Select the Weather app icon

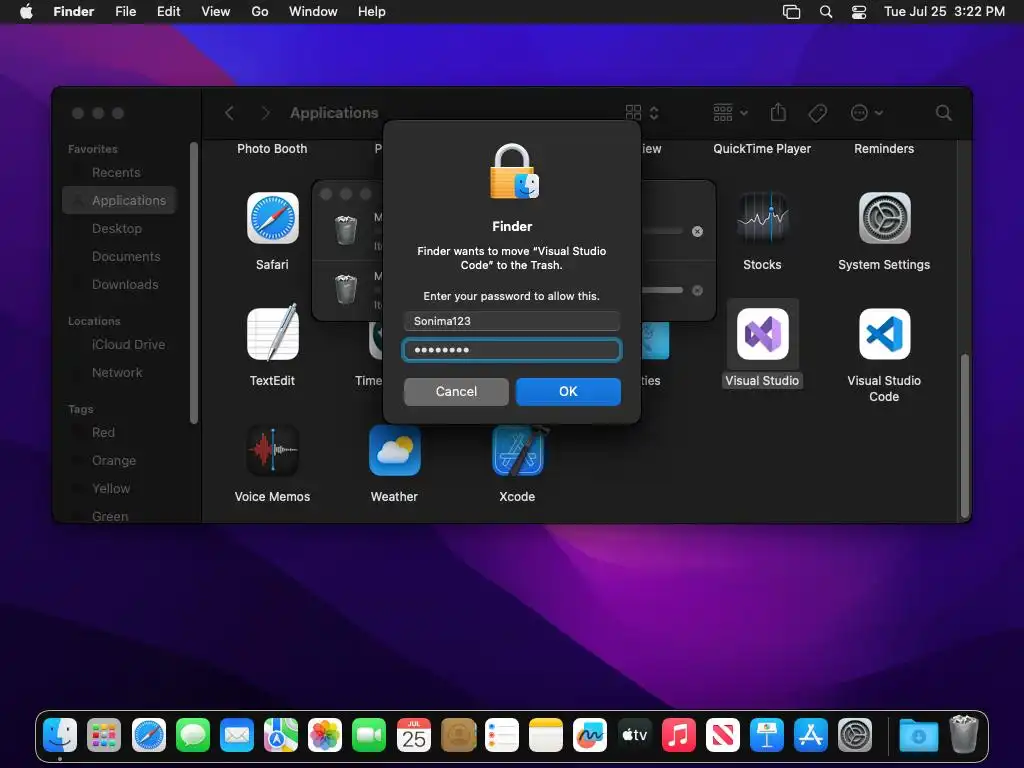point(394,451)
